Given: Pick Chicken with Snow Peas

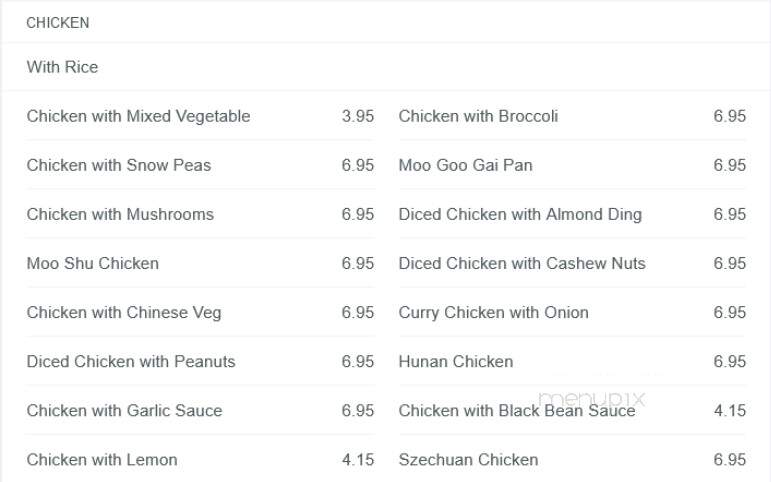Looking at the screenshot, I should click(119, 165).
